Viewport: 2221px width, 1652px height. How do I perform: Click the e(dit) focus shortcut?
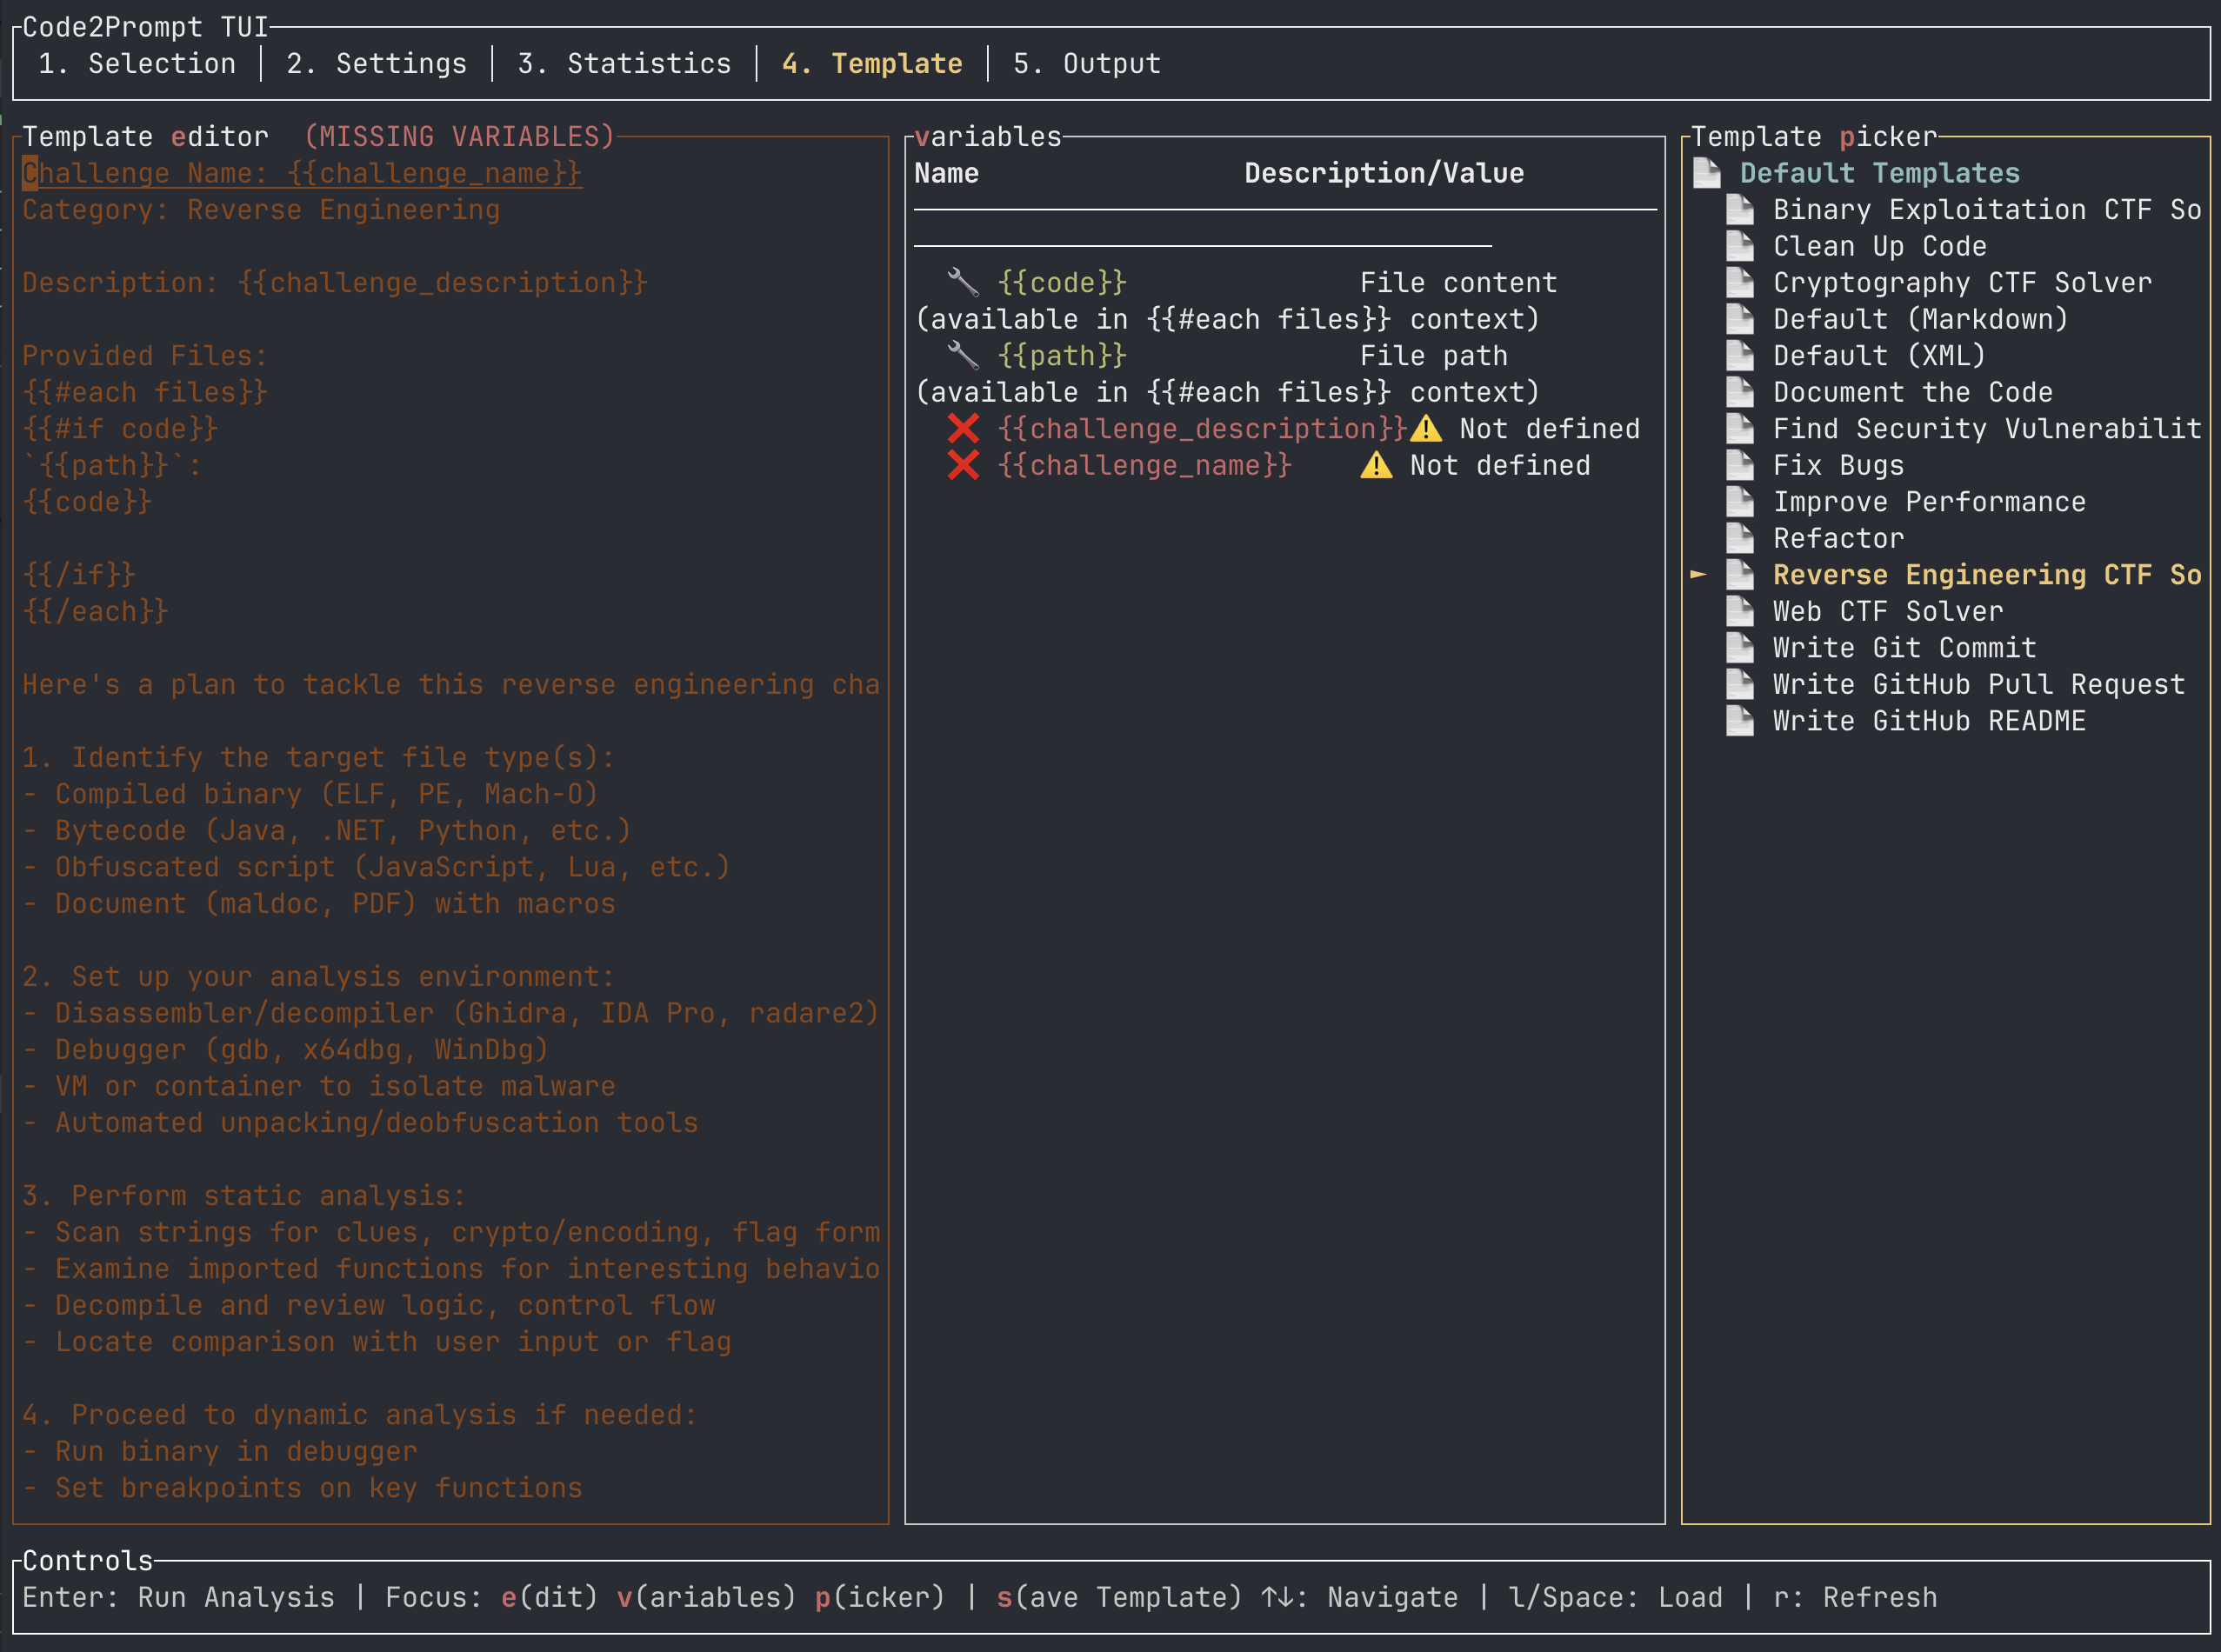pyautogui.click(x=549, y=1597)
